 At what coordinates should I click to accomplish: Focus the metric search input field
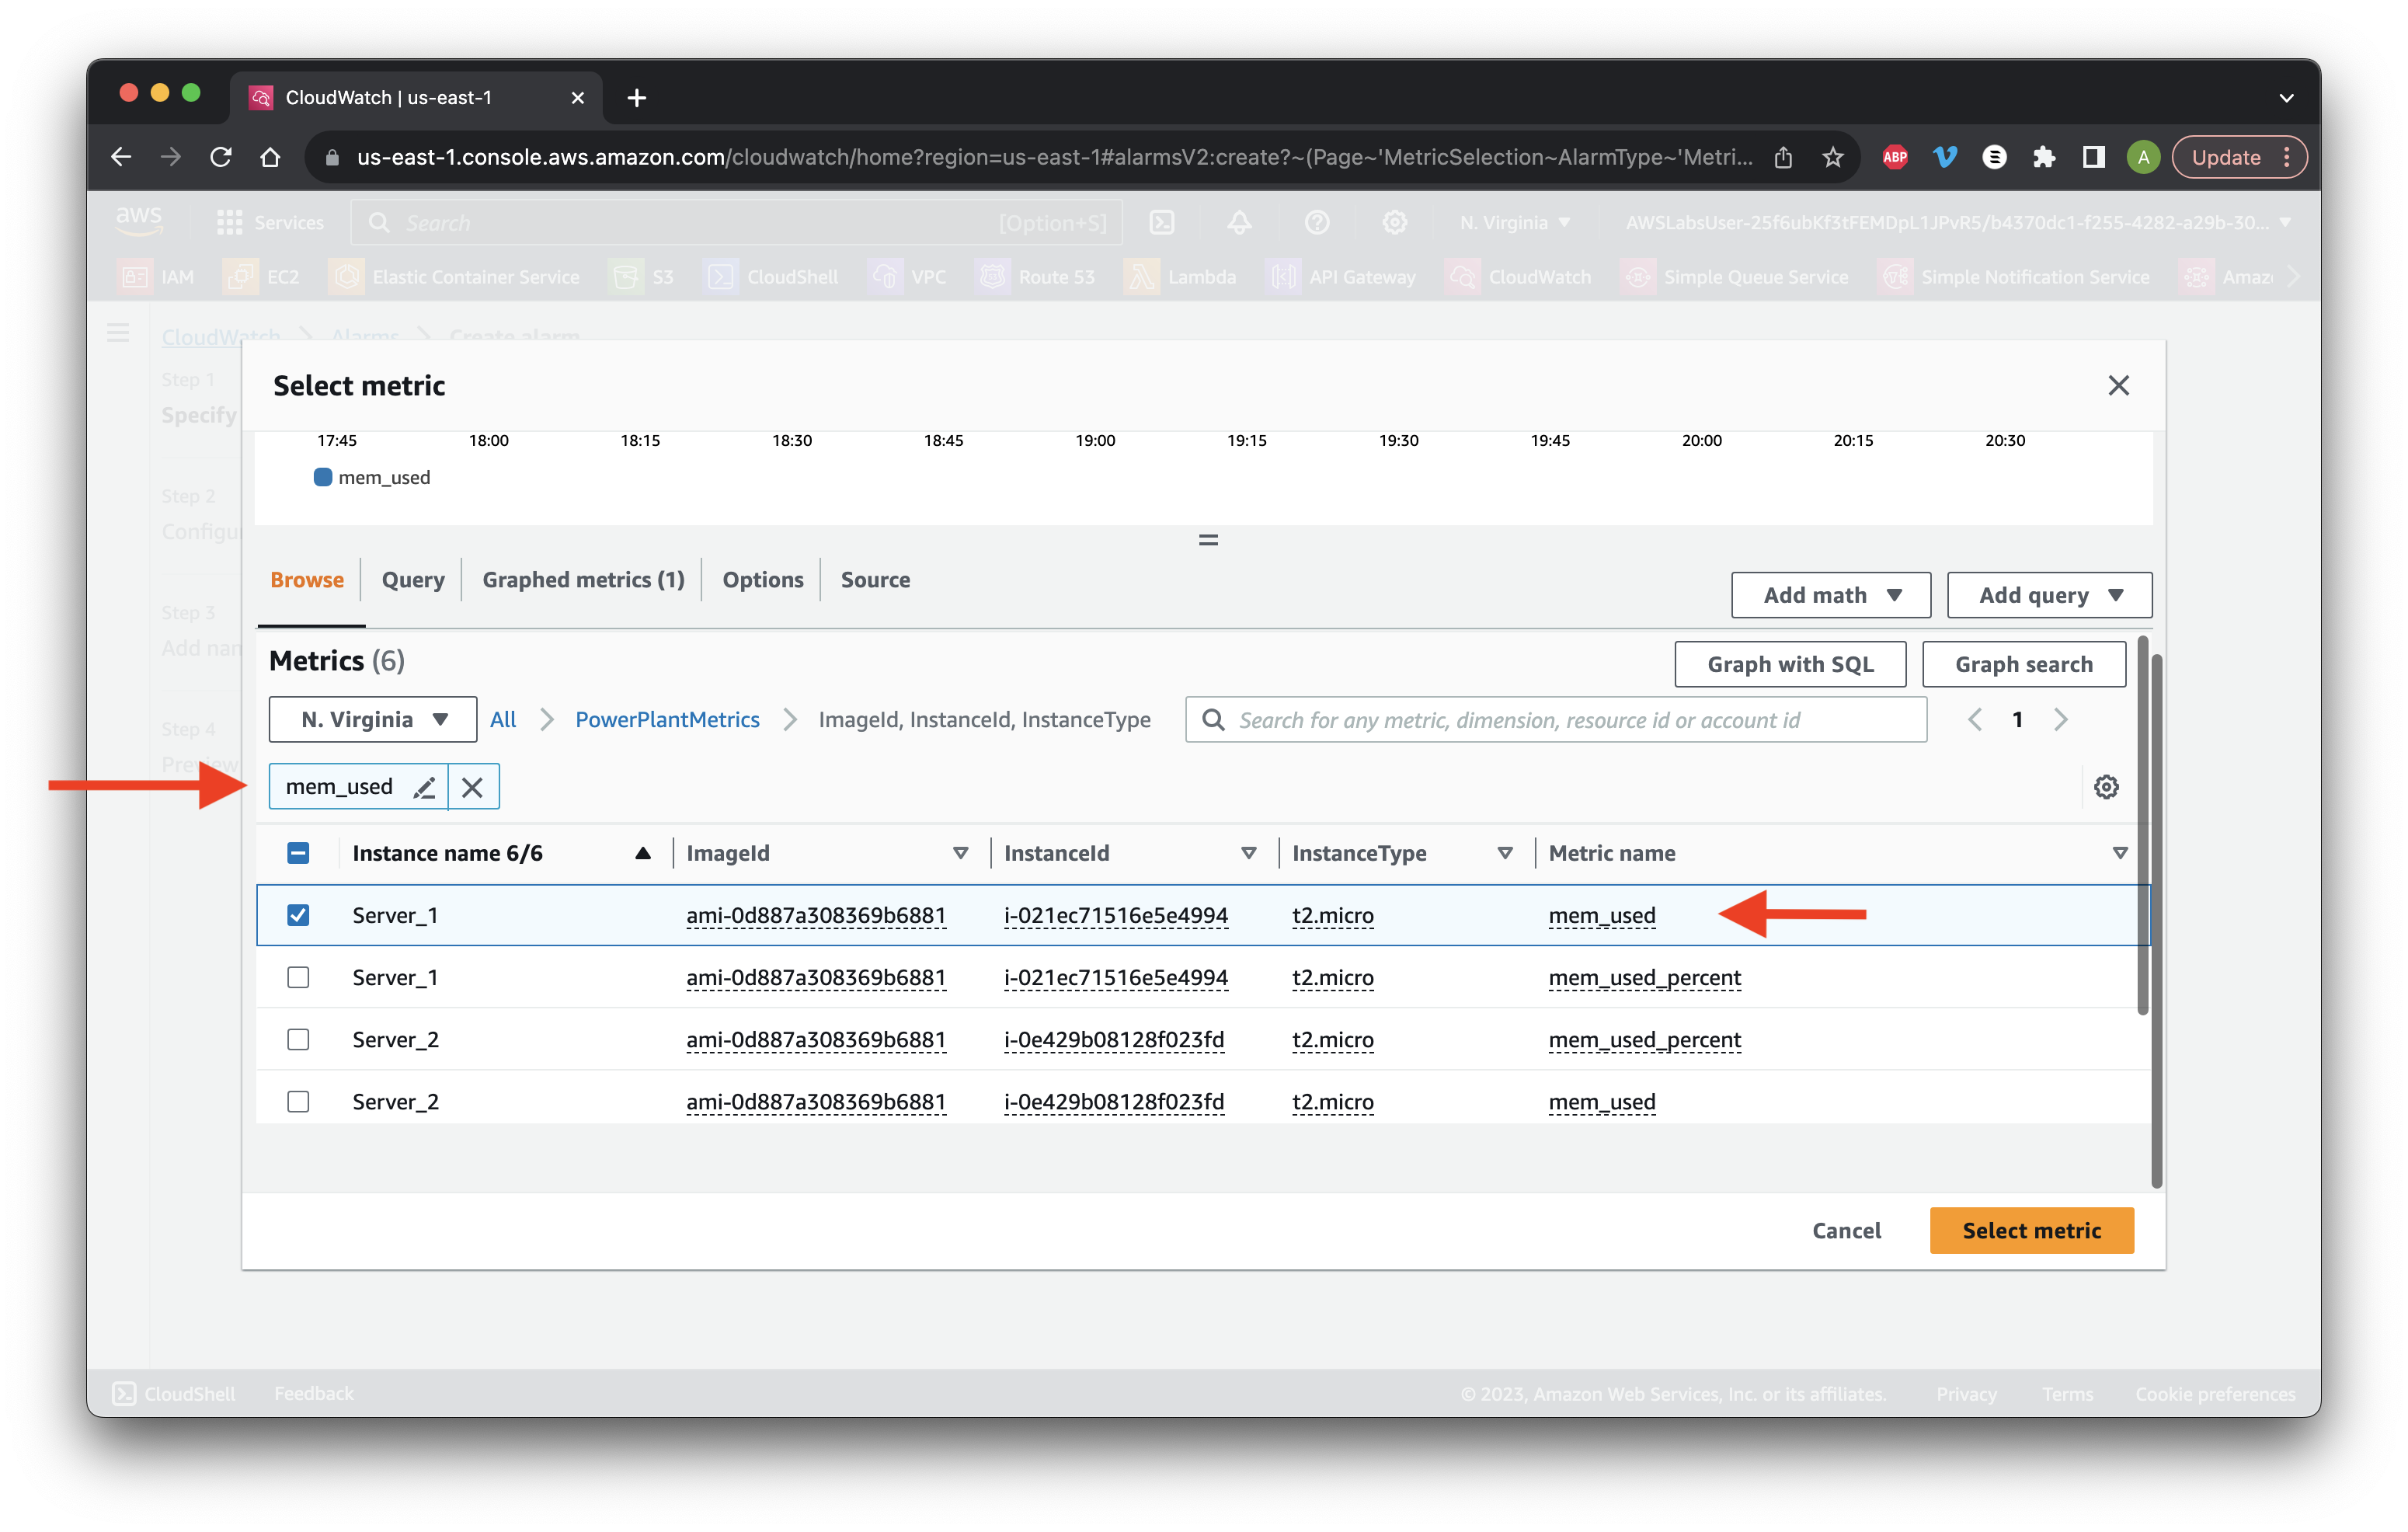click(1556, 720)
